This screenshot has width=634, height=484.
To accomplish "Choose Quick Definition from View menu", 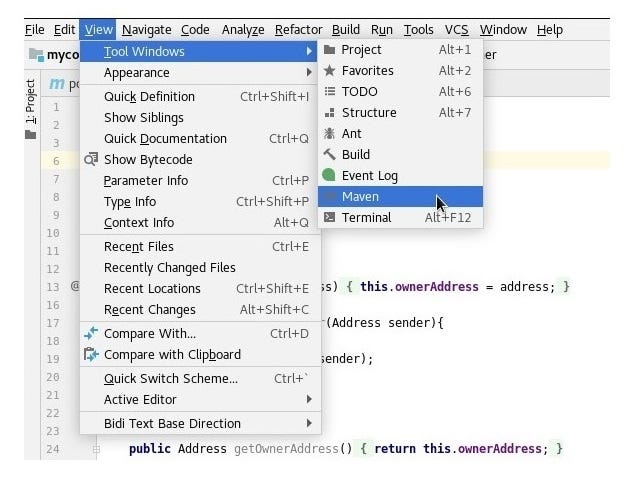I will pyautogui.click(x=200, y=97).
